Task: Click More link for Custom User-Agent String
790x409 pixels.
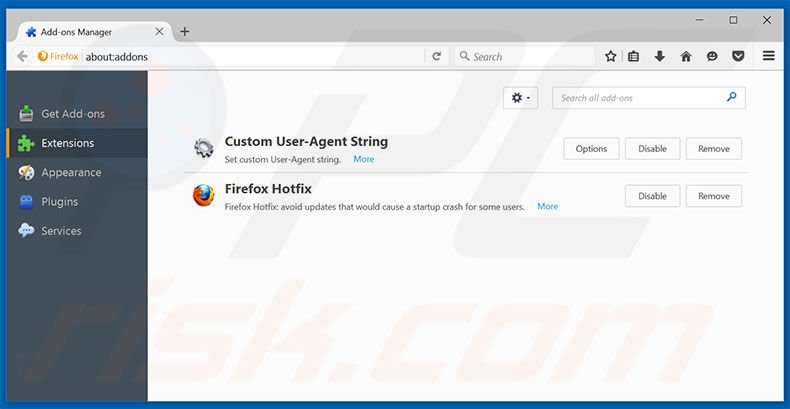Action: pos(363,159)
